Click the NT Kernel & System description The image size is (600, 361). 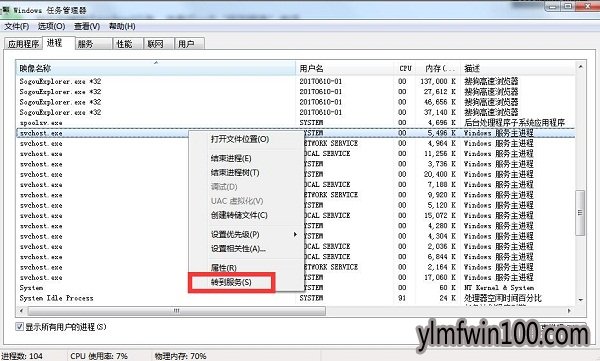(x=499, y=287)
